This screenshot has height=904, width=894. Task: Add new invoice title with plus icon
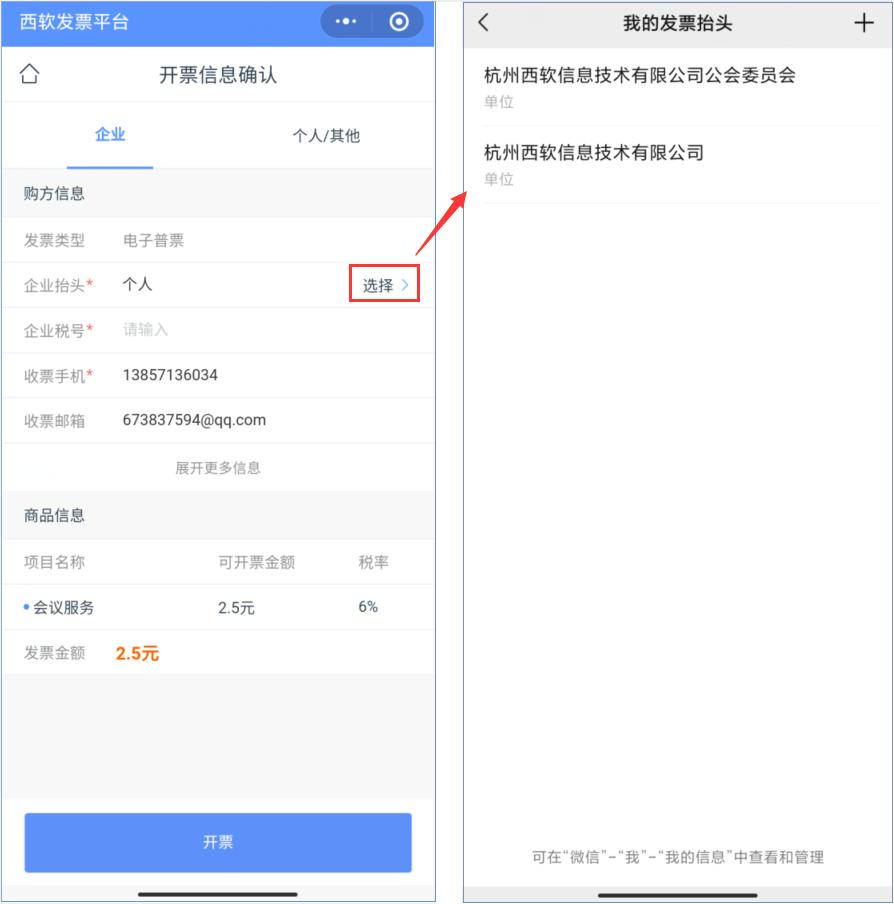click(863, 23)
